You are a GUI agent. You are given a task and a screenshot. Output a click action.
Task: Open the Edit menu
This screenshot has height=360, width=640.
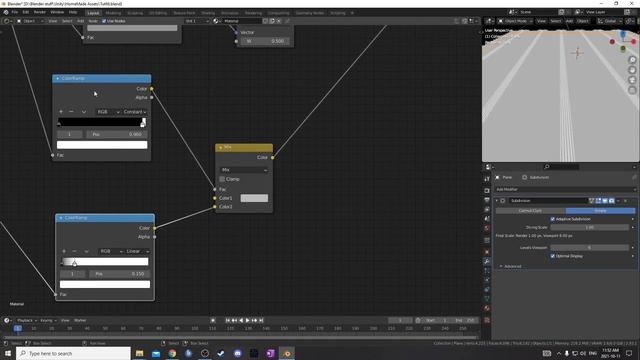26,12
